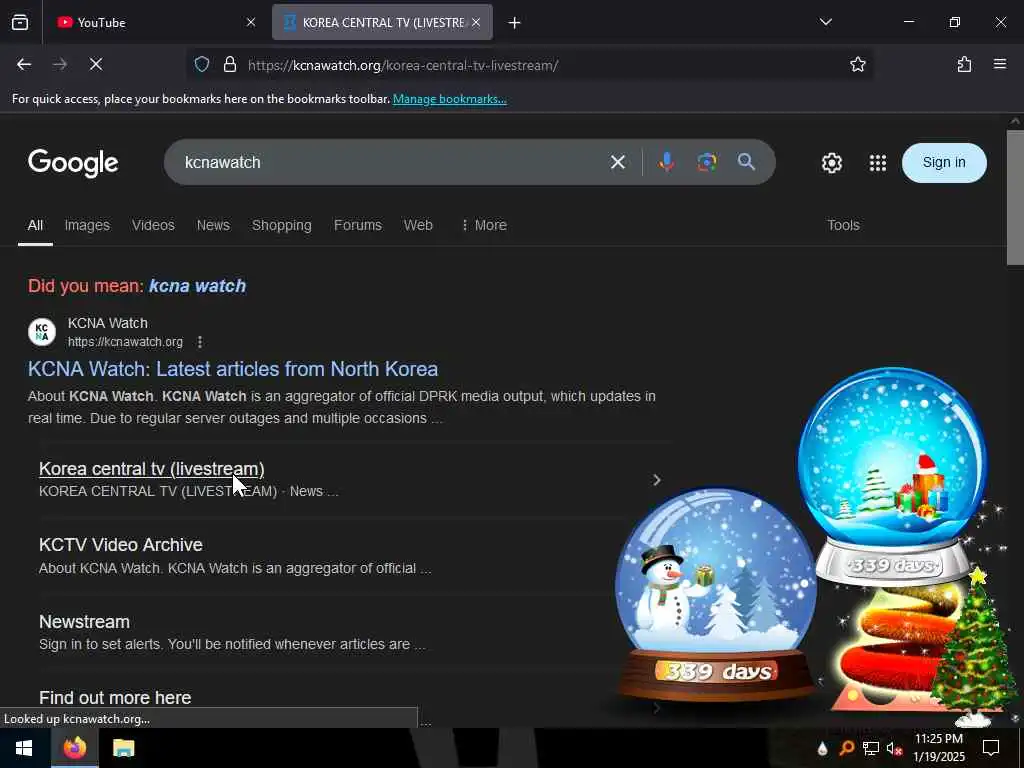This screenshot has height=768, width=1024.
Task: Click the page vertical scrollbar thumb
Action: coord(1015,198)
